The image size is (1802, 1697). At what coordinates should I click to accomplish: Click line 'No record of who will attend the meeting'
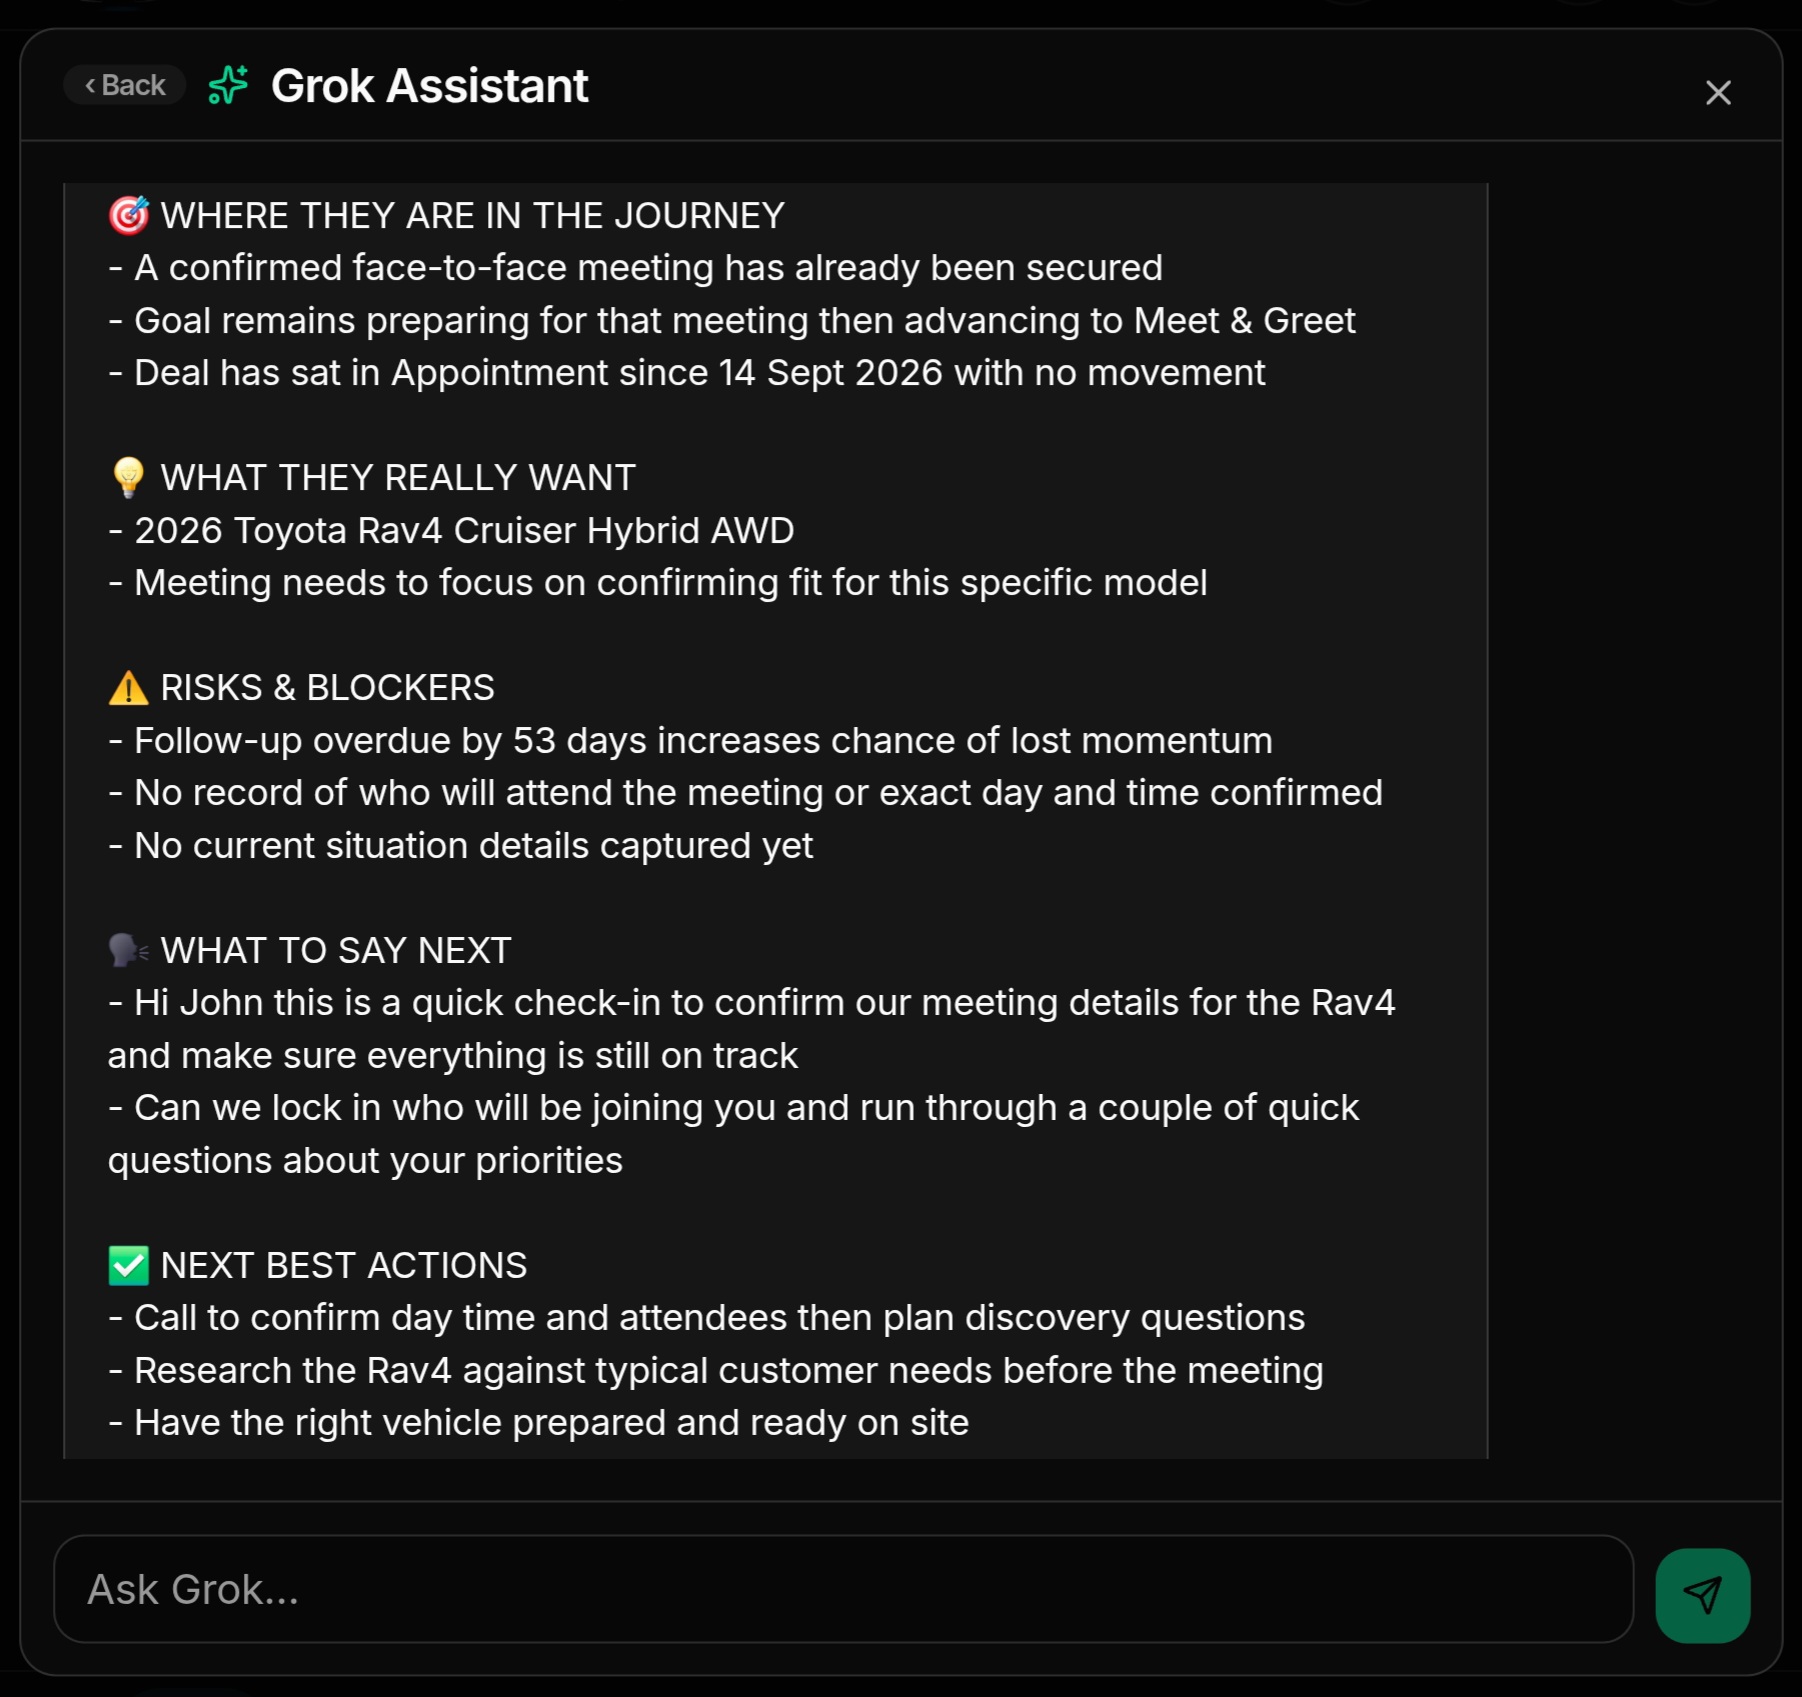pos(745,793)
